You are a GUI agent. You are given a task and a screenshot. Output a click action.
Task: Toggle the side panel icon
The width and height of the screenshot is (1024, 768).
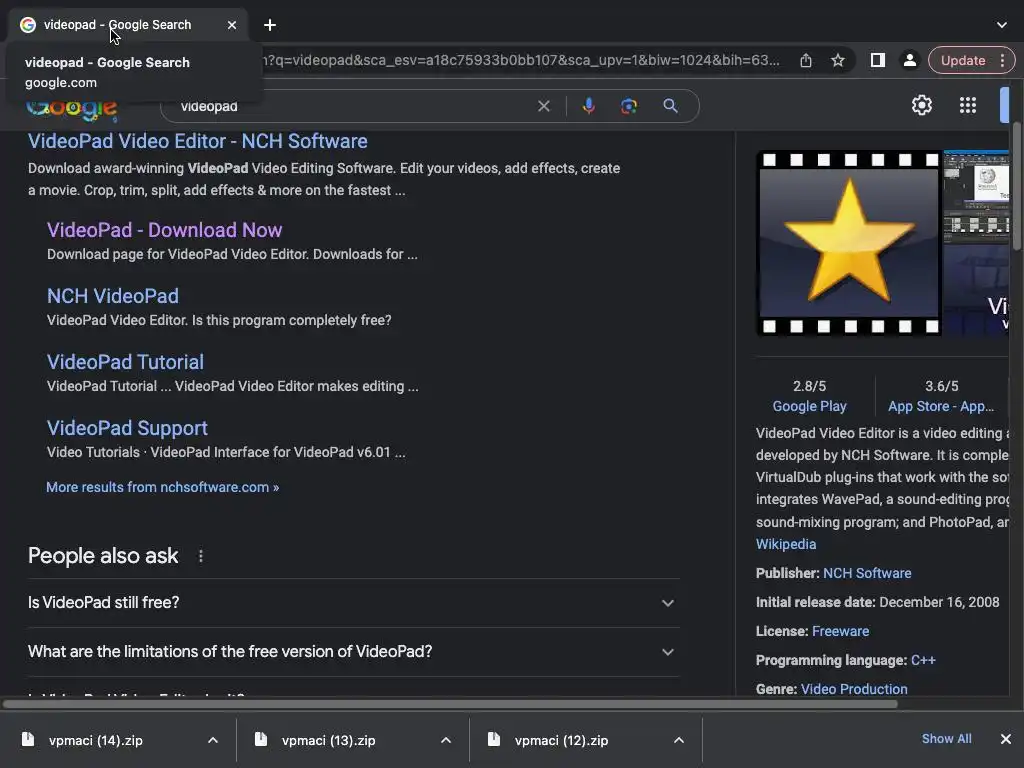(878, 61)
